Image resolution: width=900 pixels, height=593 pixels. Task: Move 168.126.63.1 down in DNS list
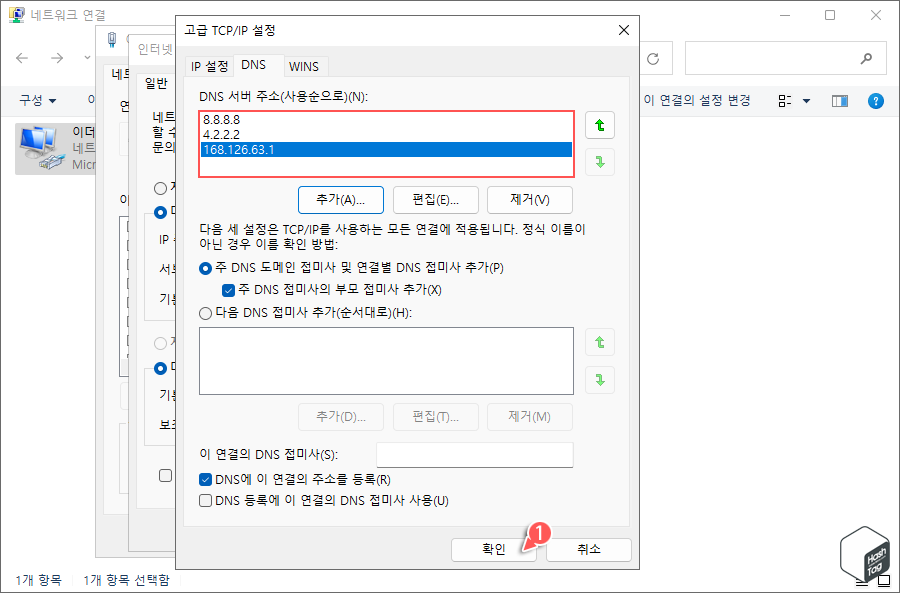[599, 162]
